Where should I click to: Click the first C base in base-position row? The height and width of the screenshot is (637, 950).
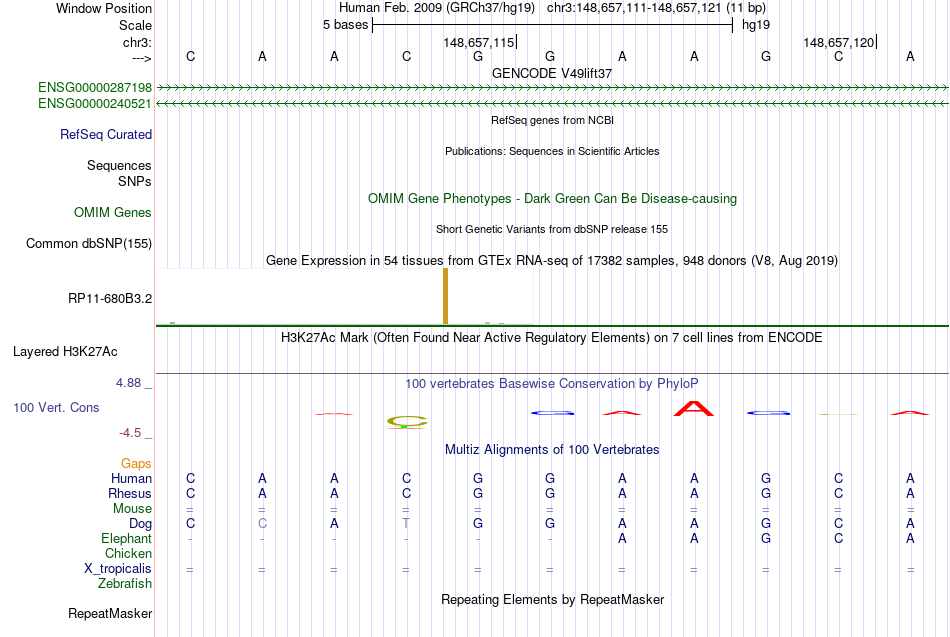(190, 56)
